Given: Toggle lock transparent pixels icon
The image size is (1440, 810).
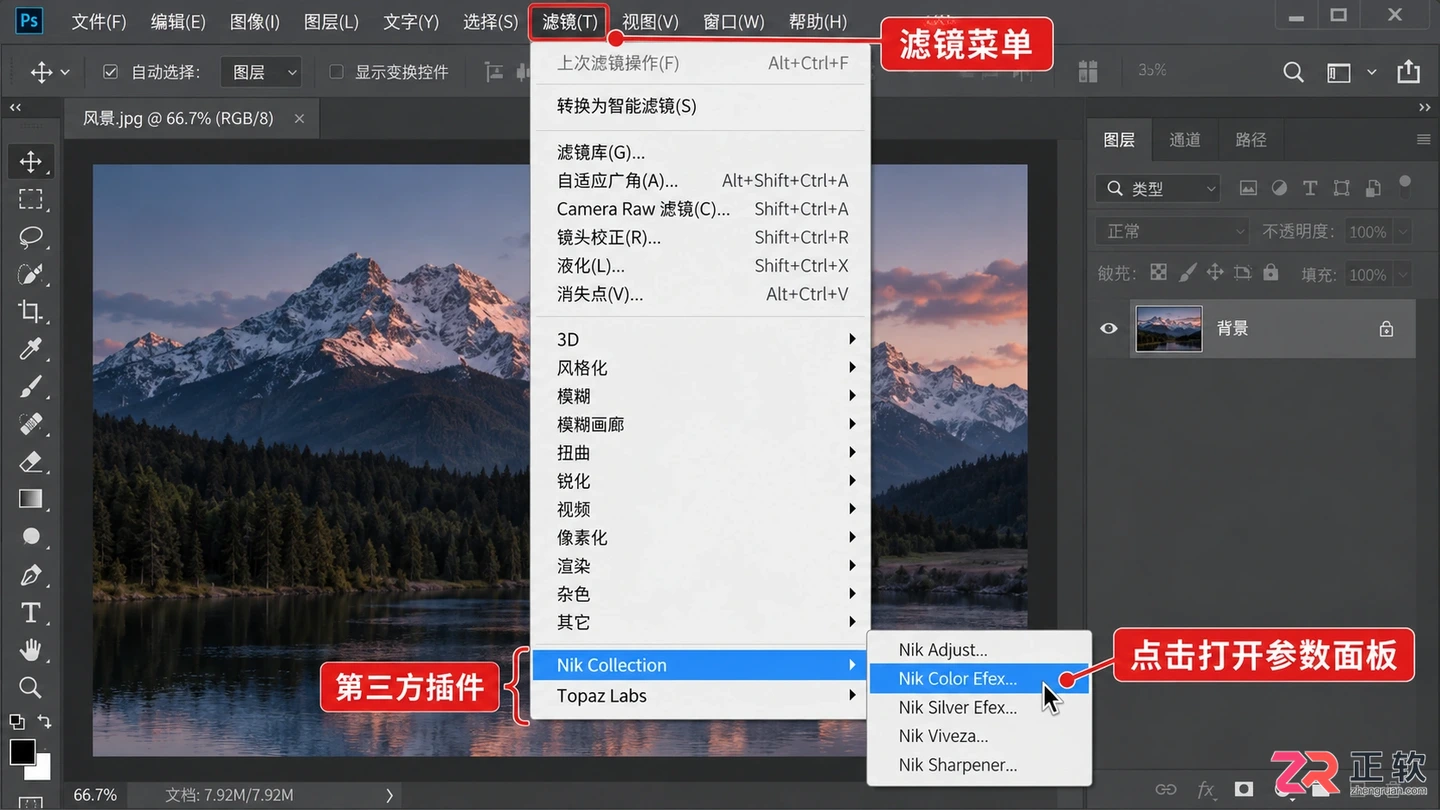Looking at the screenshot, I should [x=1158, y=272].
